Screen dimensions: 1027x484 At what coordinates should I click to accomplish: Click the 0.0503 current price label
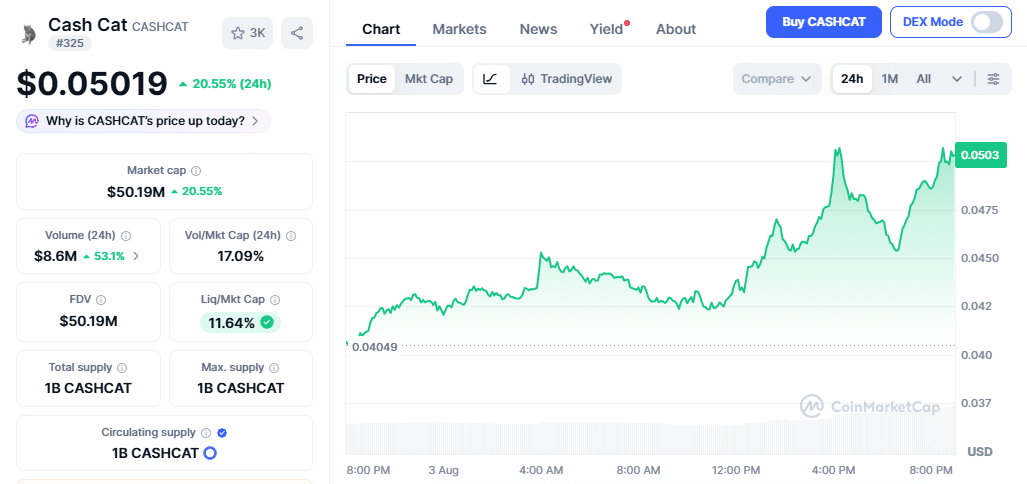pos(980,155)
